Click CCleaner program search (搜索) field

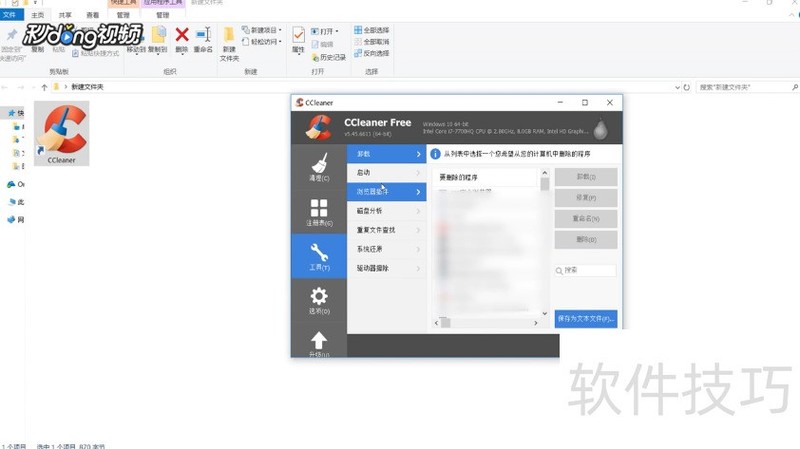[586, 270]
